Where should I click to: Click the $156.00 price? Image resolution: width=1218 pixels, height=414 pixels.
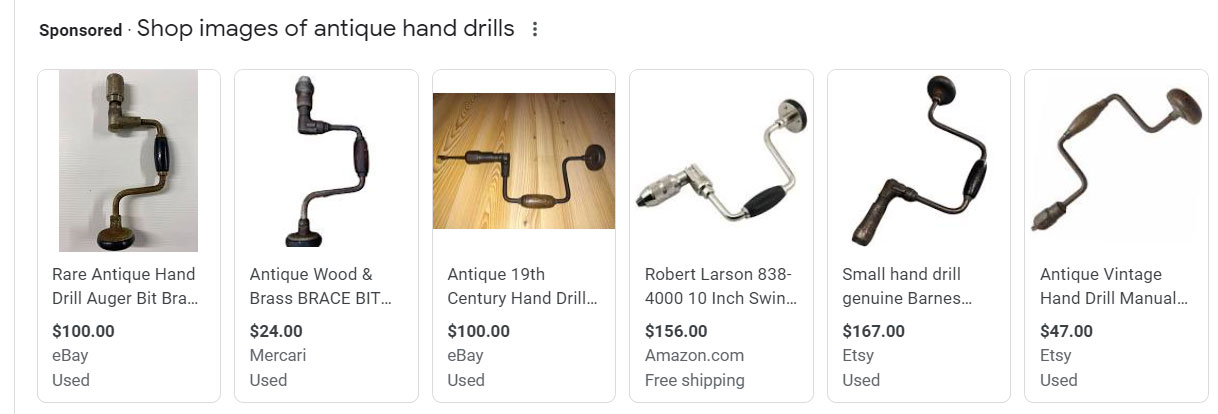pyautogui.click(x=676, y=331)
